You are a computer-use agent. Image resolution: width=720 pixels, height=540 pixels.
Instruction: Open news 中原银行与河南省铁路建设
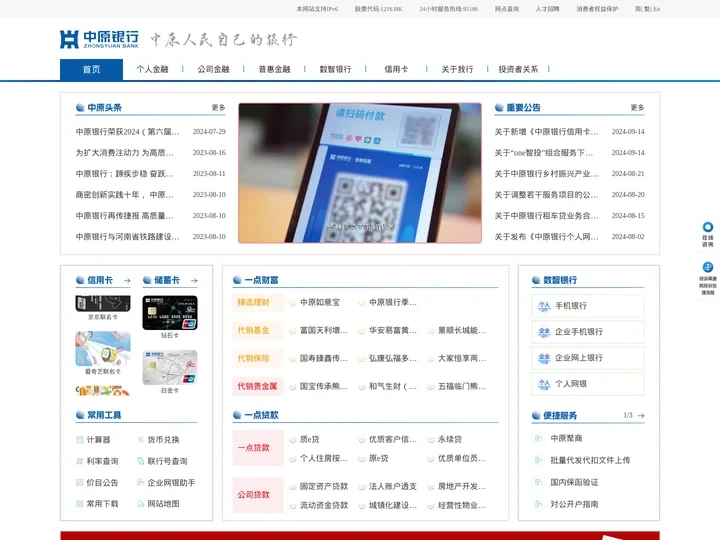tap(128, 237)
